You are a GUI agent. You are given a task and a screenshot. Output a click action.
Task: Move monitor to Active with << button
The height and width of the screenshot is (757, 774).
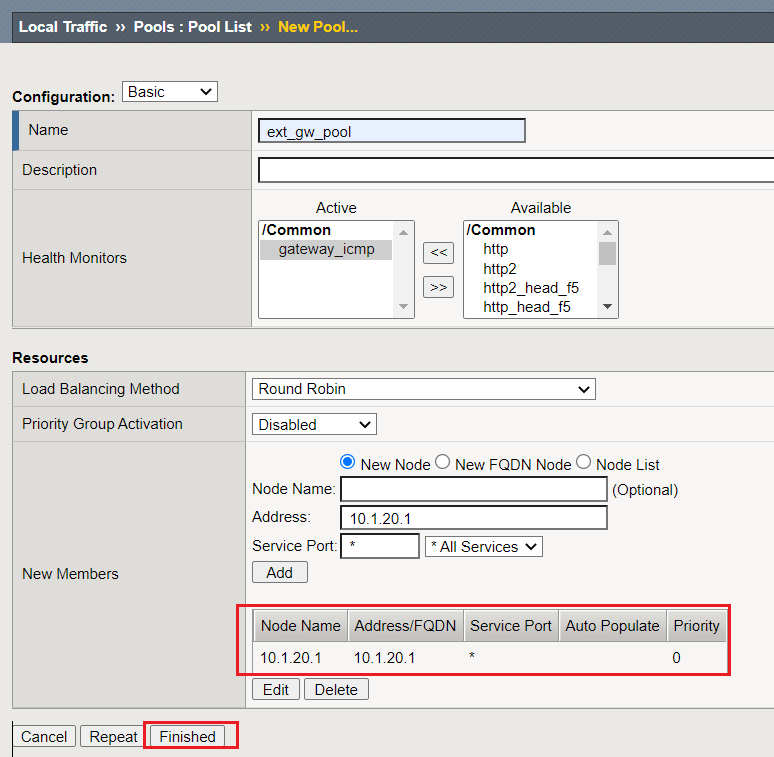pyautogui.click(x=438, y=253)
